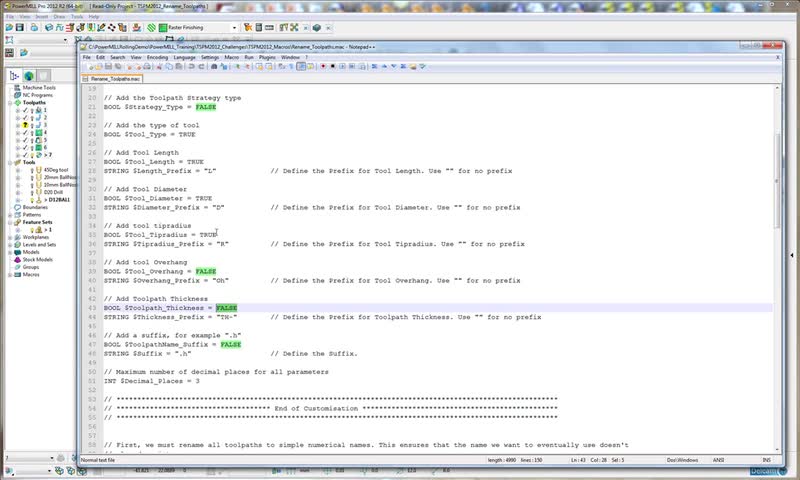The width and height of the screenshot is (800, 480).
Task: Expand the Models tree node
Action: [10, 252]
